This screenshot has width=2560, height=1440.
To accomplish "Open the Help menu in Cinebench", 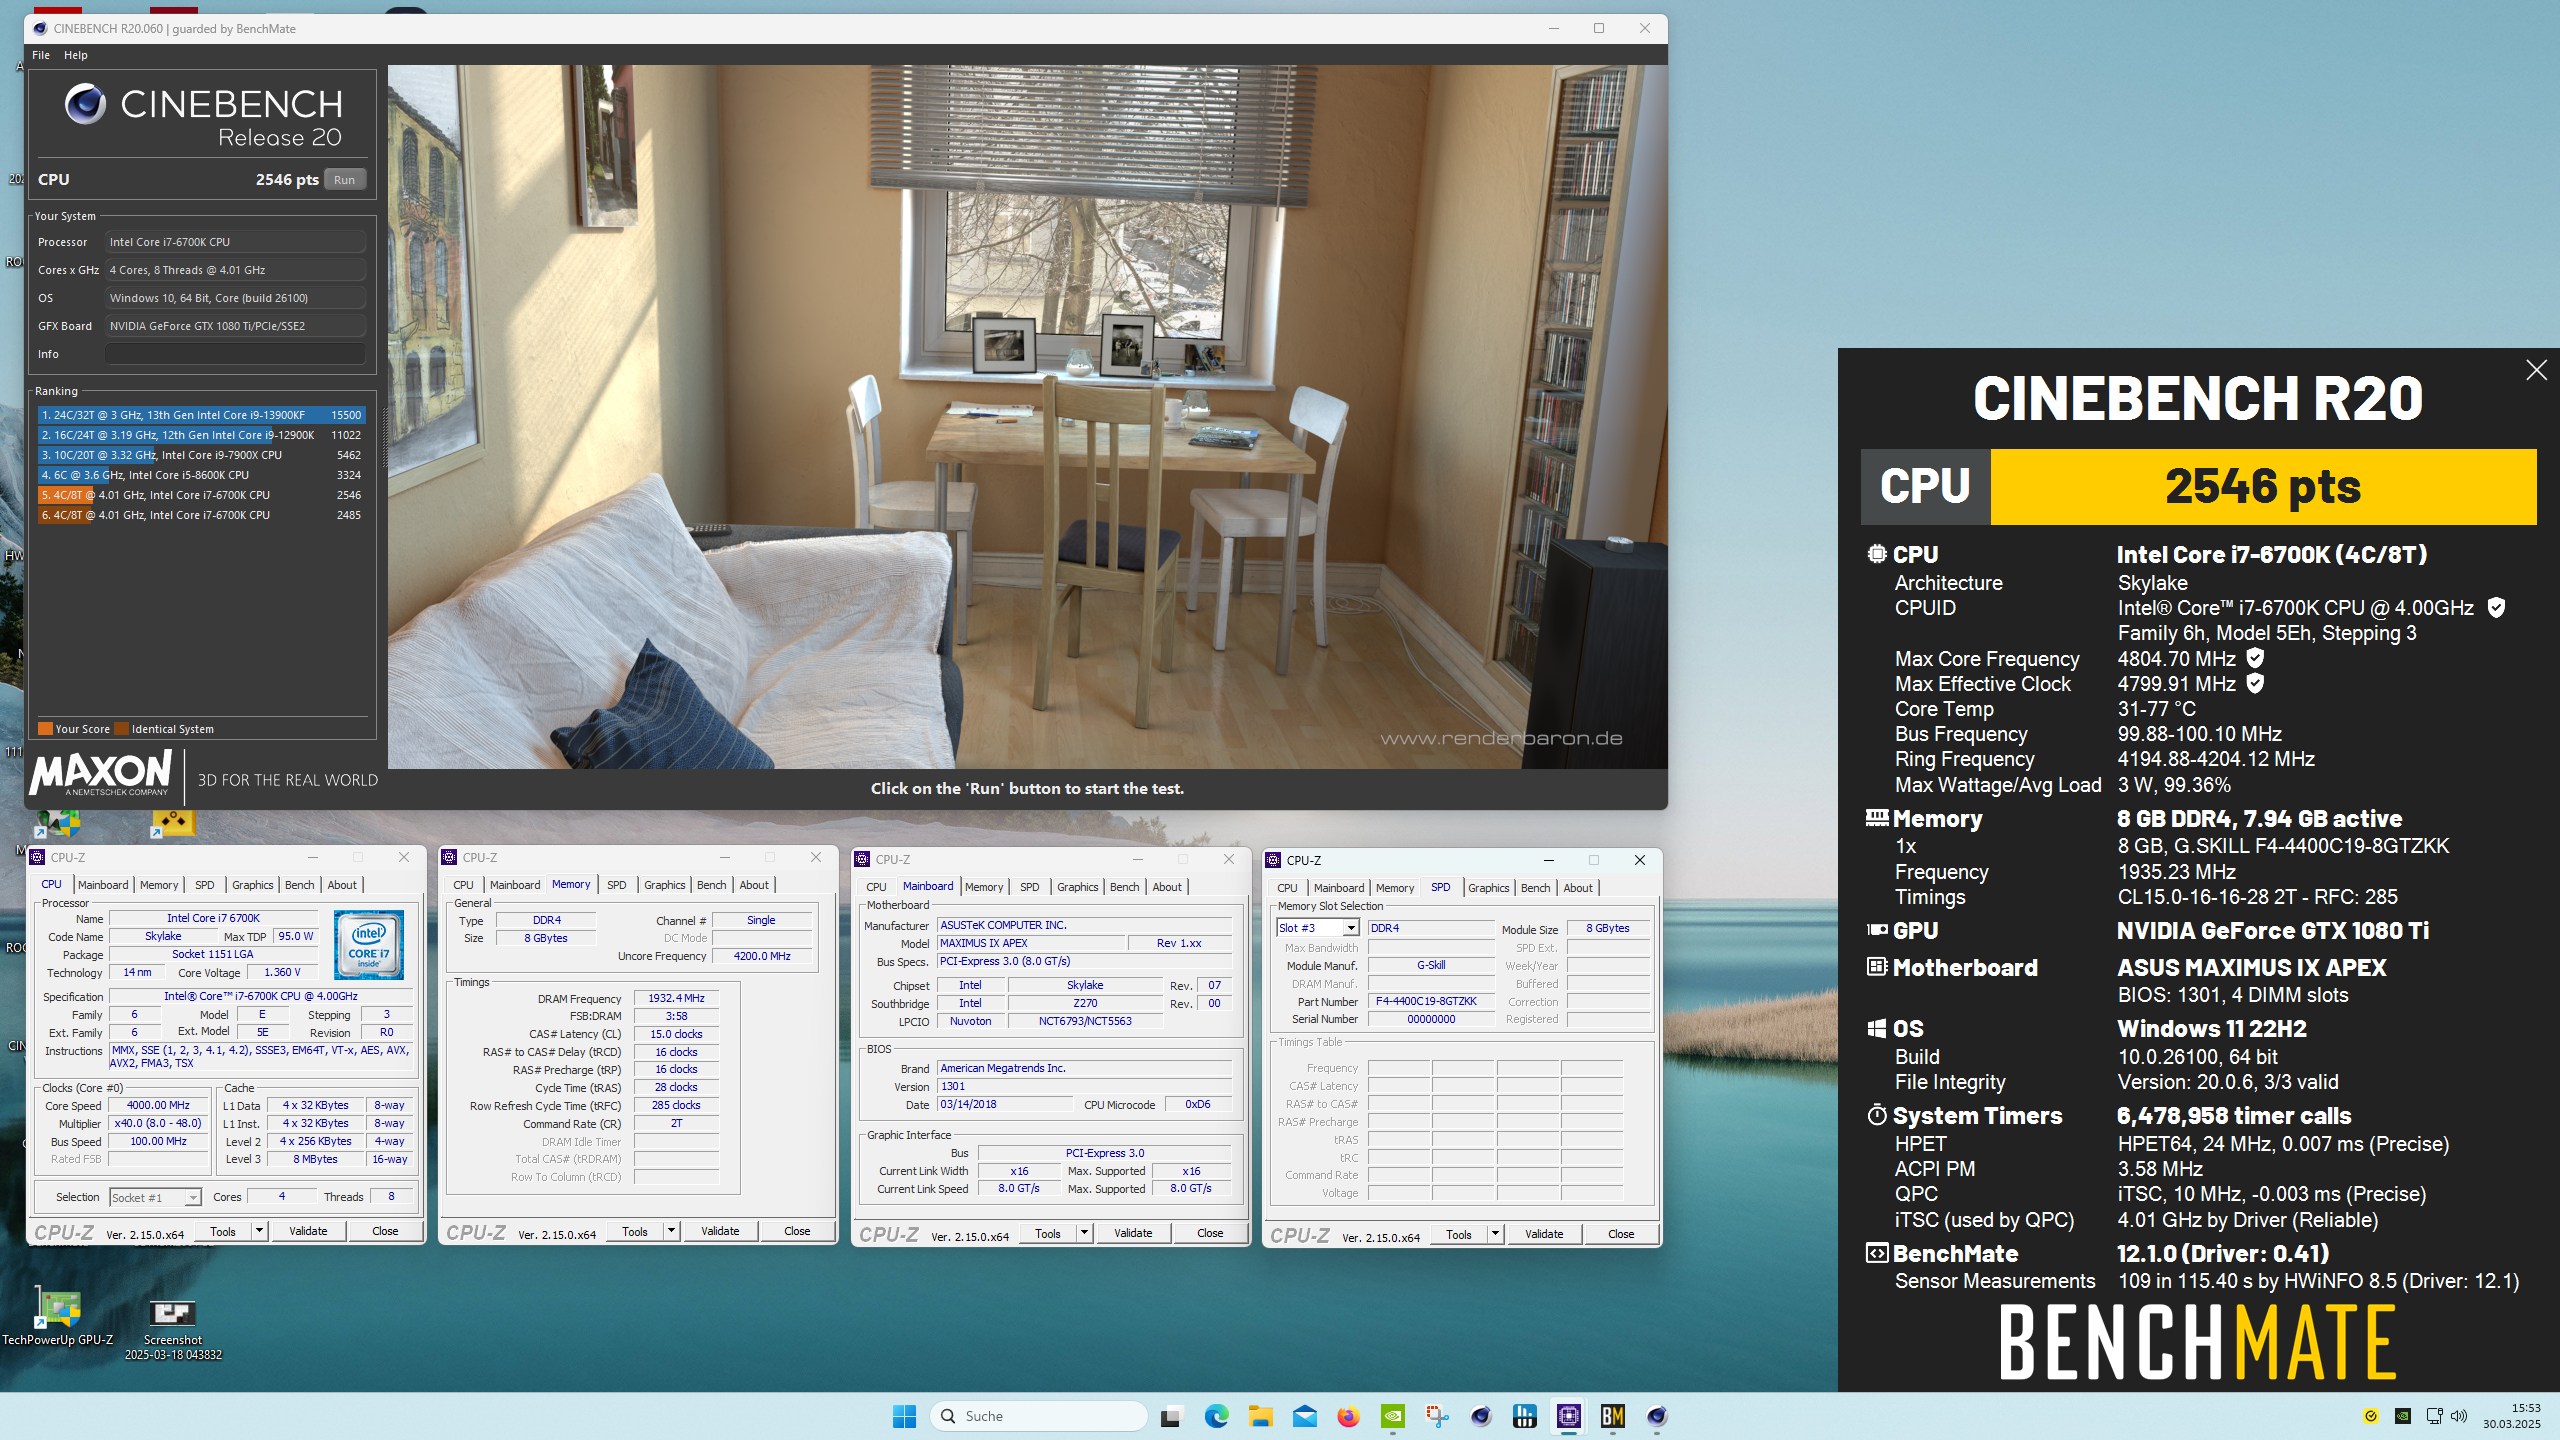I will (76, 55).
